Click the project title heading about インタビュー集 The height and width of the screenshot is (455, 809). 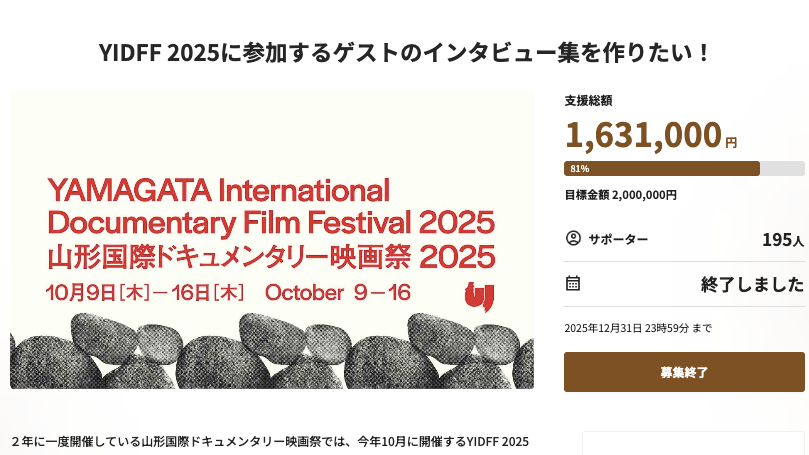point(404,52)
